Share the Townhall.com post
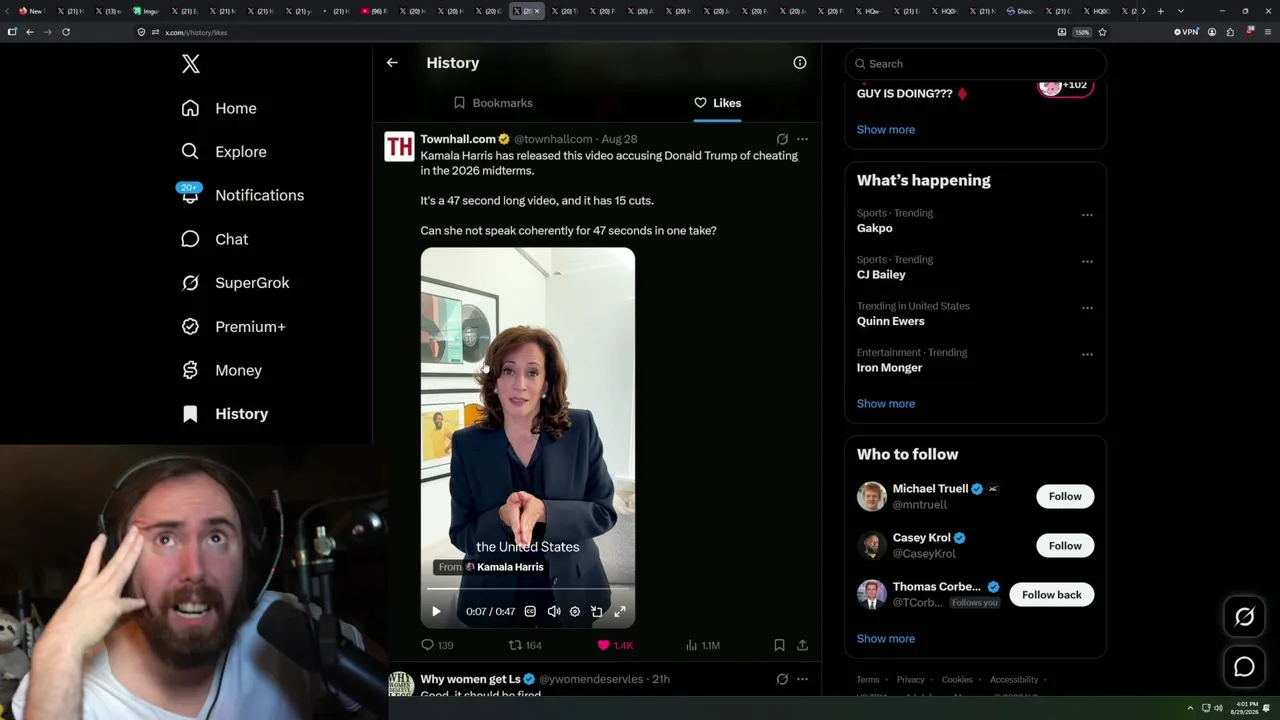This screenshot has width=1280, height=720. point(802,645)
